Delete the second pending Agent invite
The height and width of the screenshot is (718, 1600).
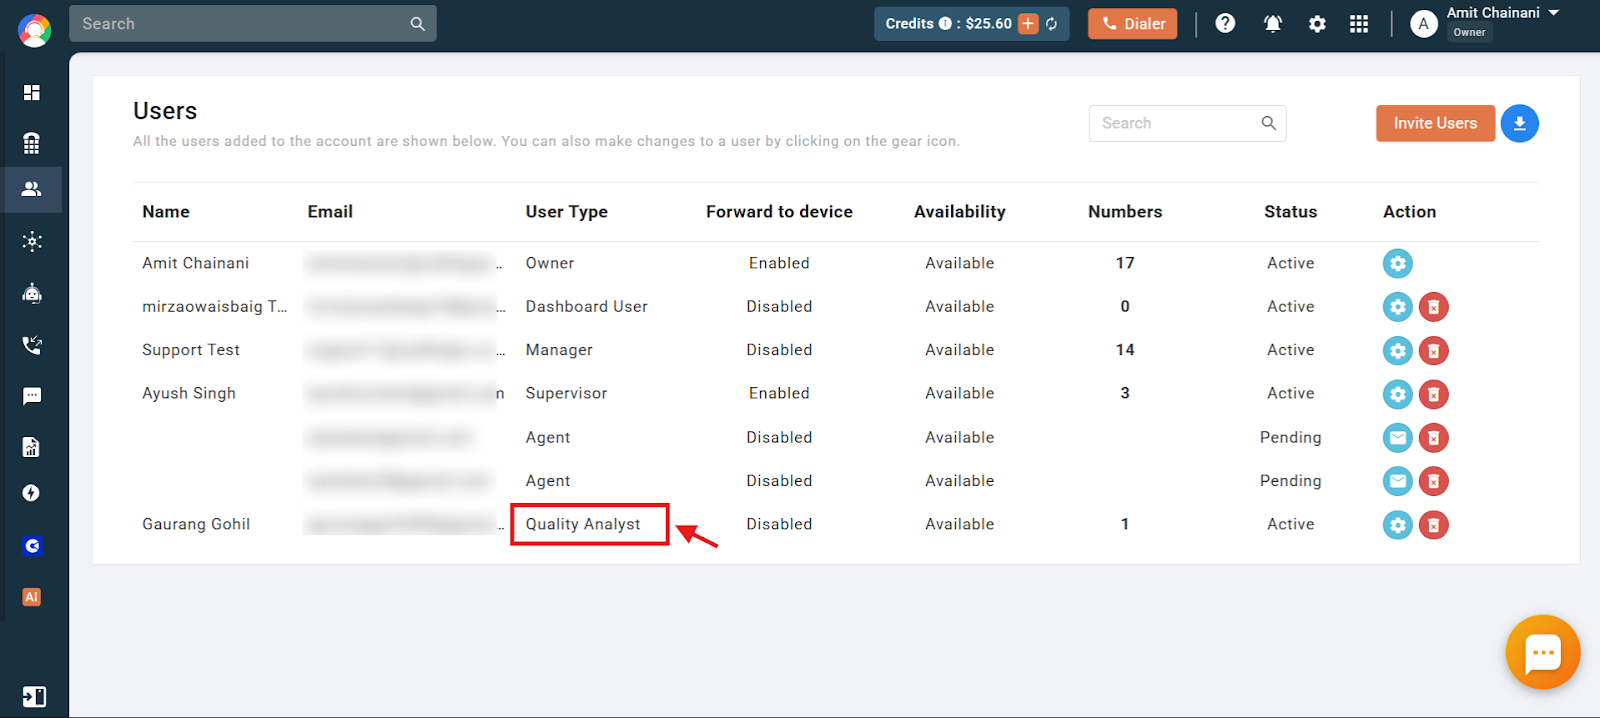tap(1434, 481)
